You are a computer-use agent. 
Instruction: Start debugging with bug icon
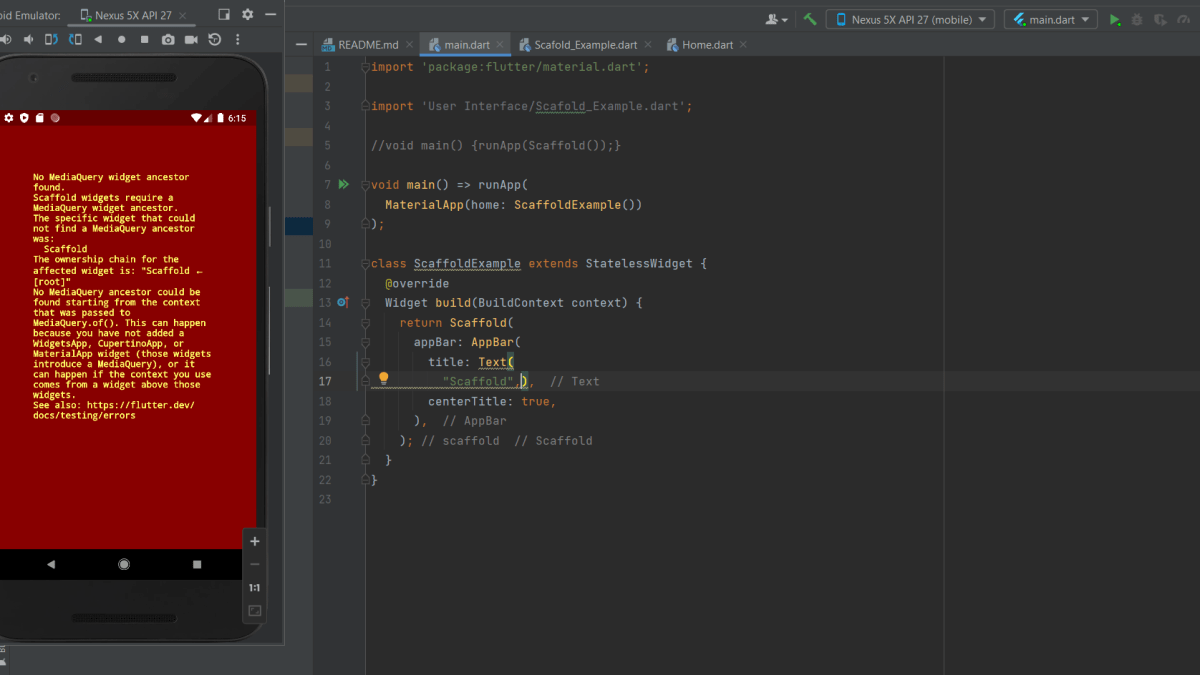click(1137, 19)
